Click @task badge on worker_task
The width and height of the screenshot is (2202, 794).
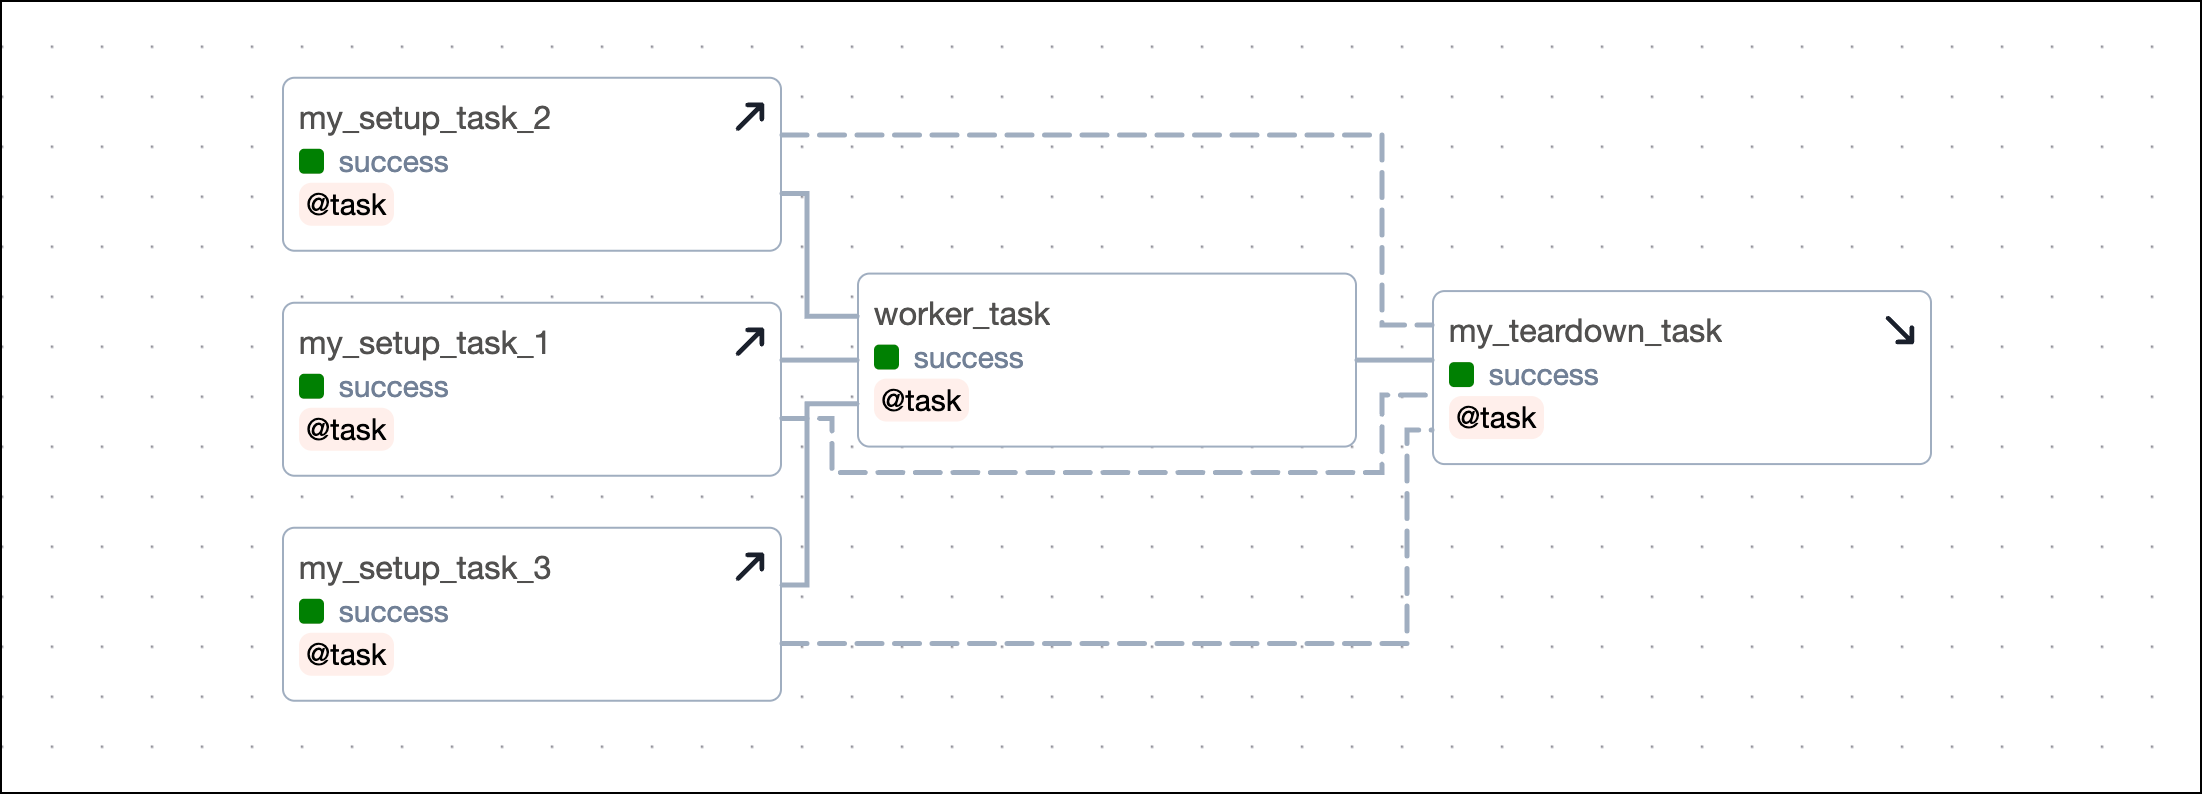pos(921,401)
